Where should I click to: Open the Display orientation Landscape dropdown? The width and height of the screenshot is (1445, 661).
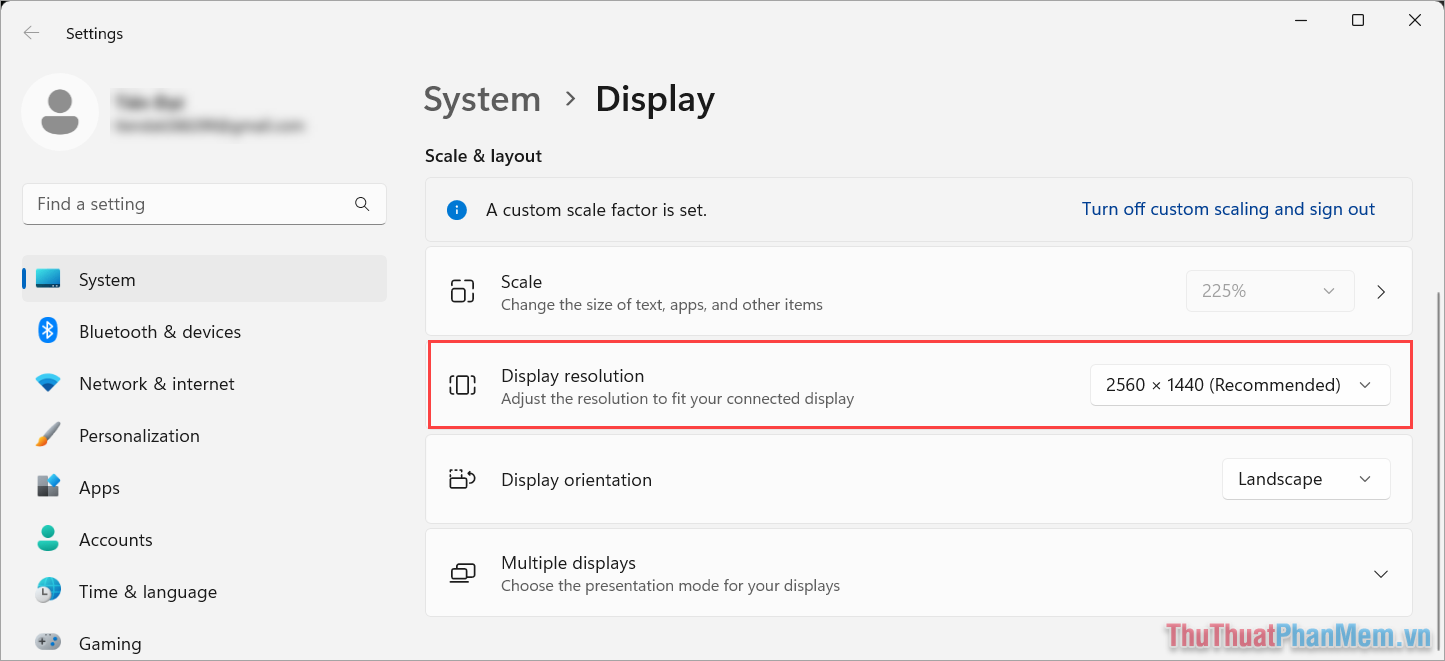pyautogui.click(x=1305, y=478)
